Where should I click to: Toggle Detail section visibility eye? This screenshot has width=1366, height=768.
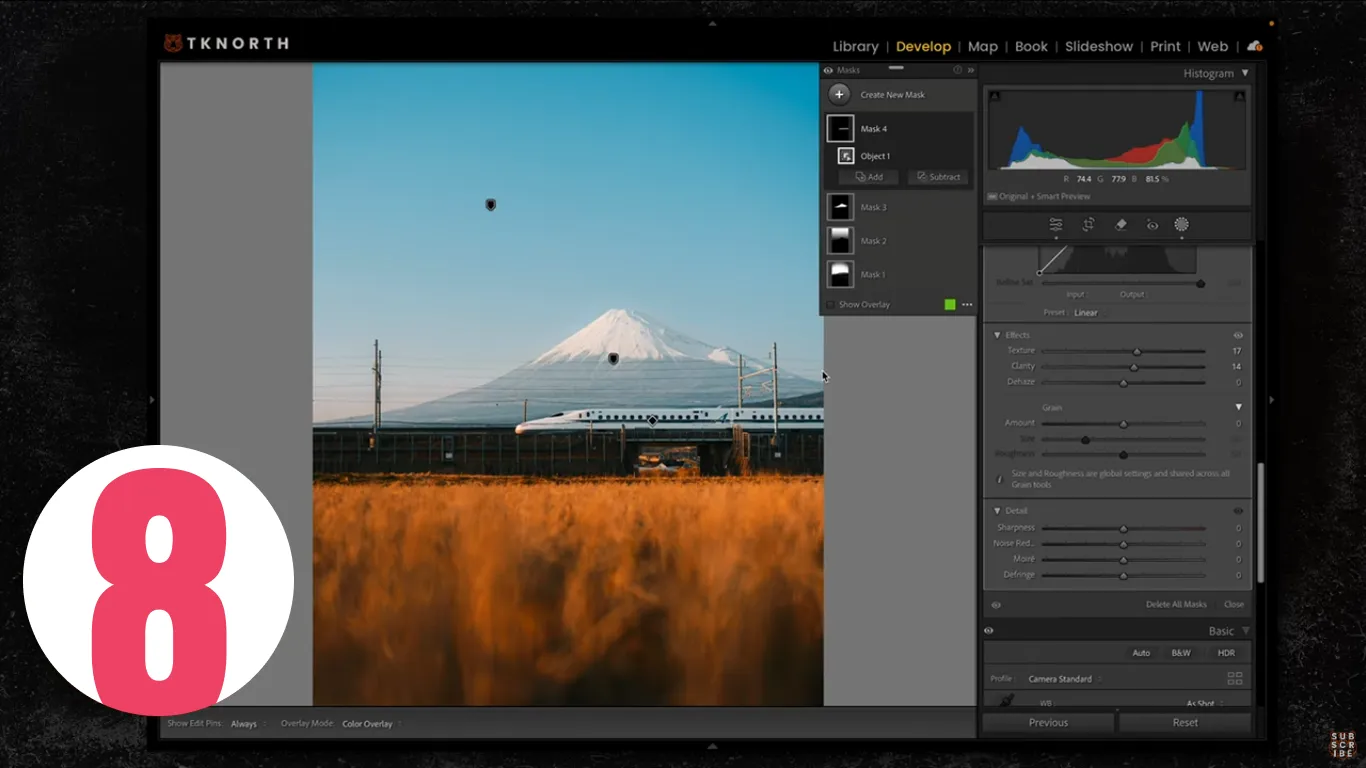1238,511
